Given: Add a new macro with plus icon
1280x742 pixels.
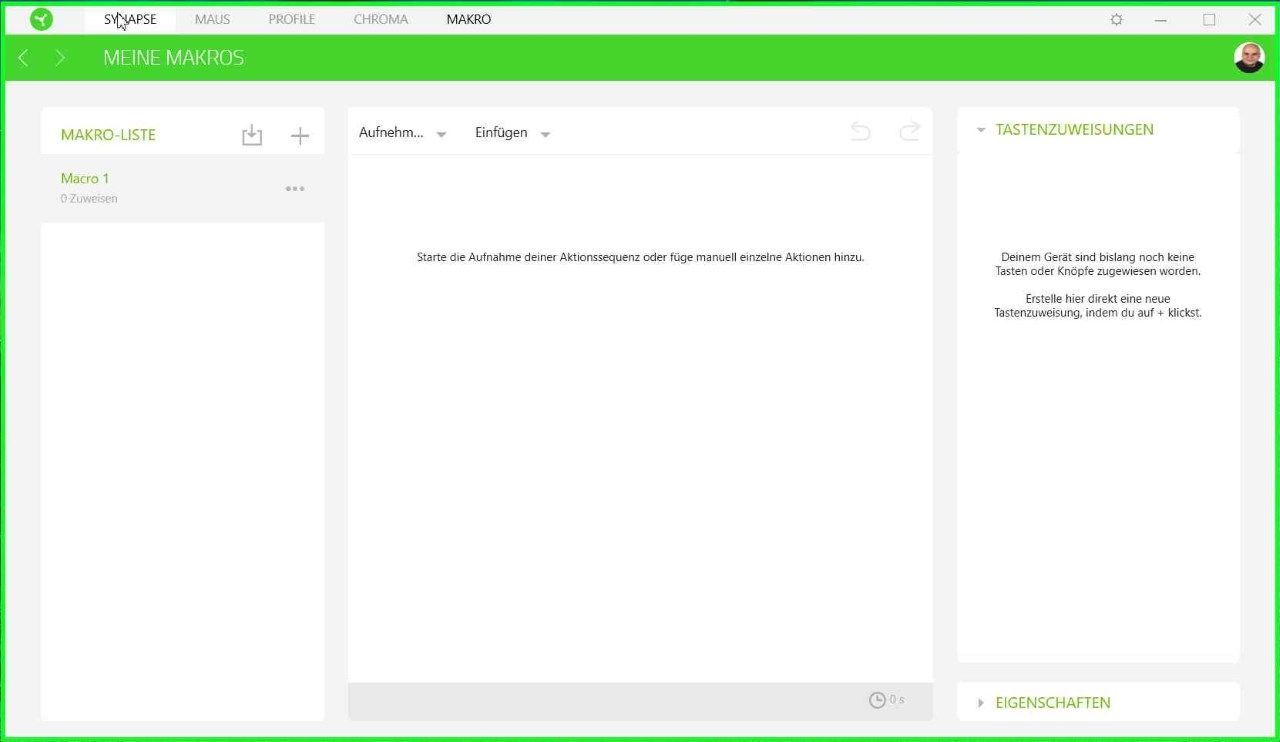Looking at the screenshot, I should tap(300, 136).
